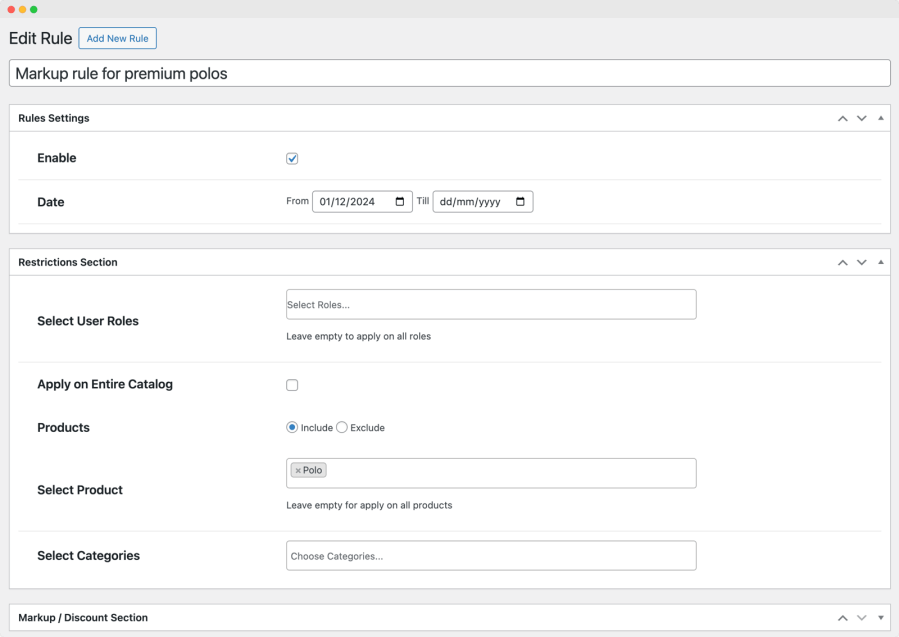Image resolution: width=899 pixels, height=637 pixels.
Task: Check Apply on Entire Catalog box
Action: pos(292,385)
